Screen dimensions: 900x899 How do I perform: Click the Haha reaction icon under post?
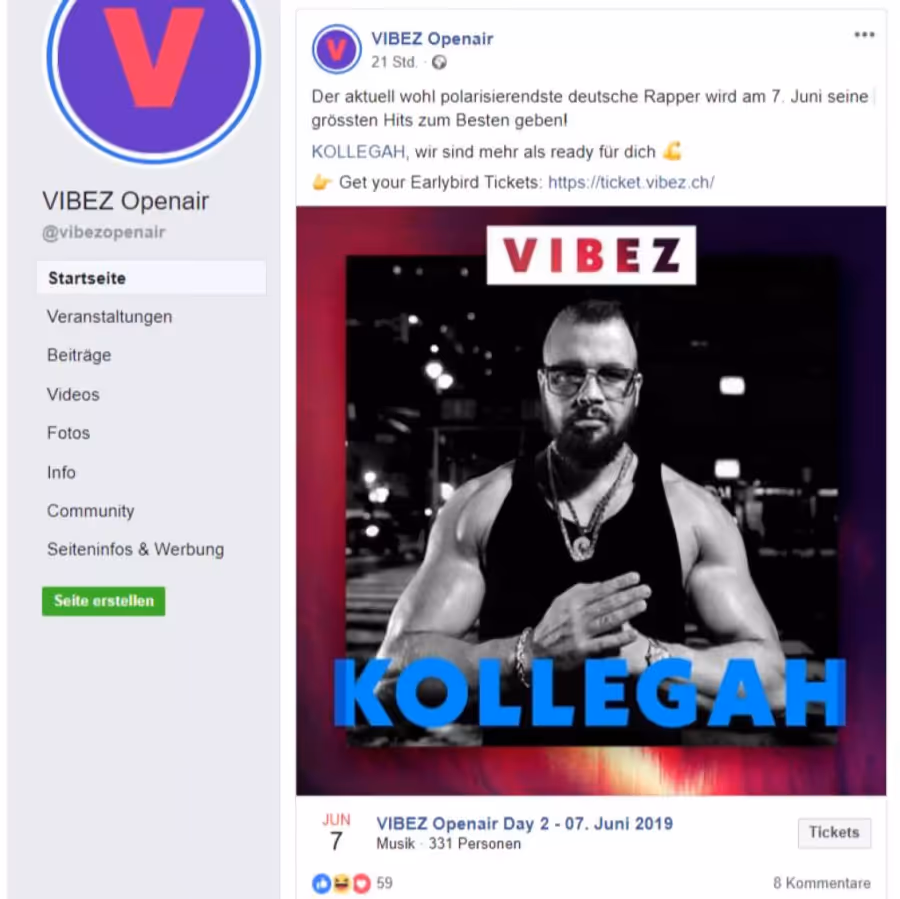[342, 884]
